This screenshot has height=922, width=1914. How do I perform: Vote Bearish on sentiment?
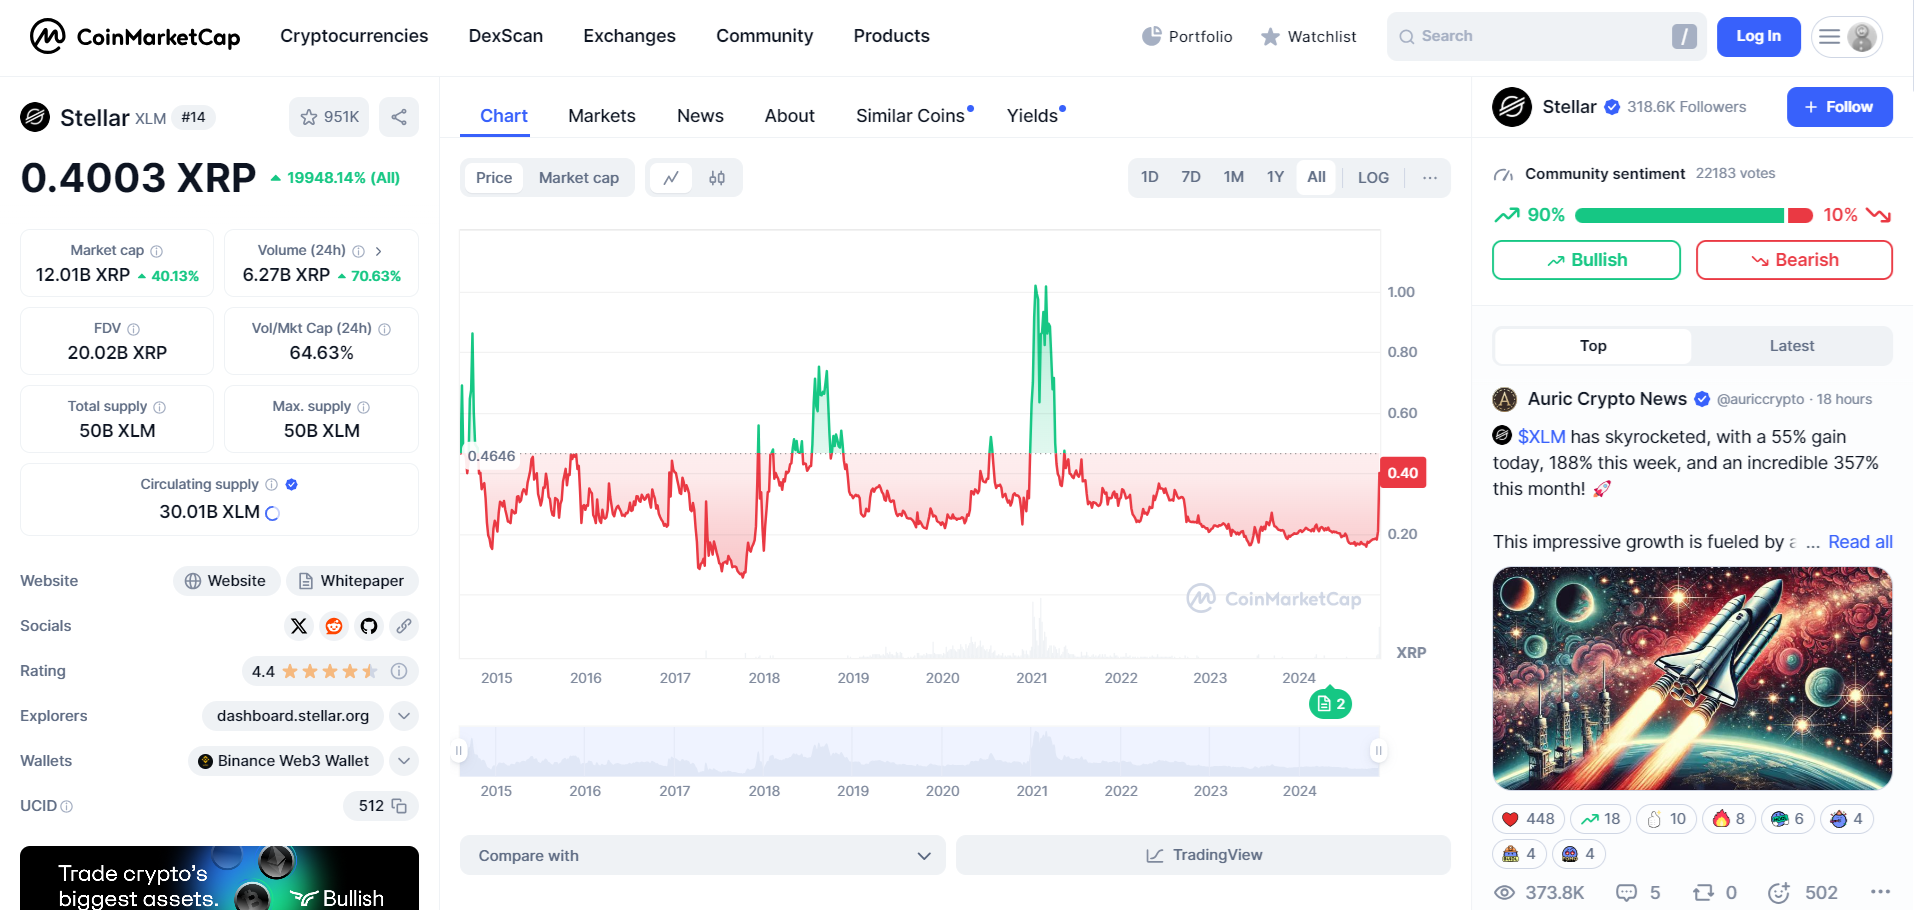[1794, 260]
